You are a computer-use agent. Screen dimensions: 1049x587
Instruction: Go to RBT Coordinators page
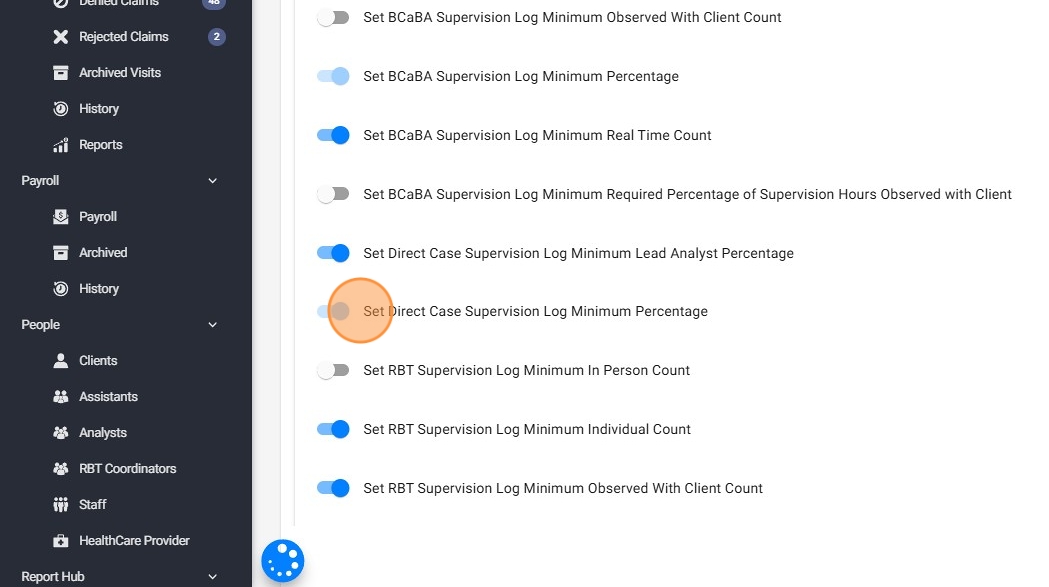click(x=127, y=469)
